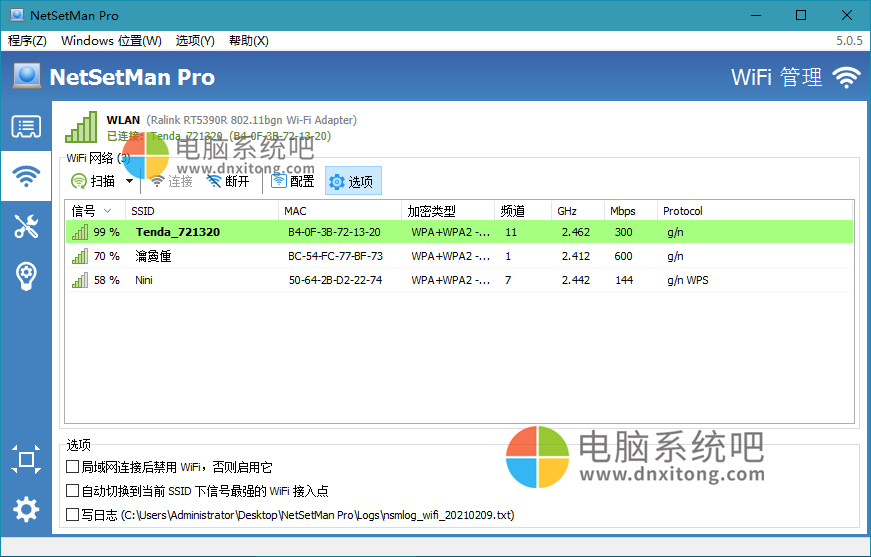Toggle the 选项 options button
Viewport: 871px width, 557px height.
353,181
